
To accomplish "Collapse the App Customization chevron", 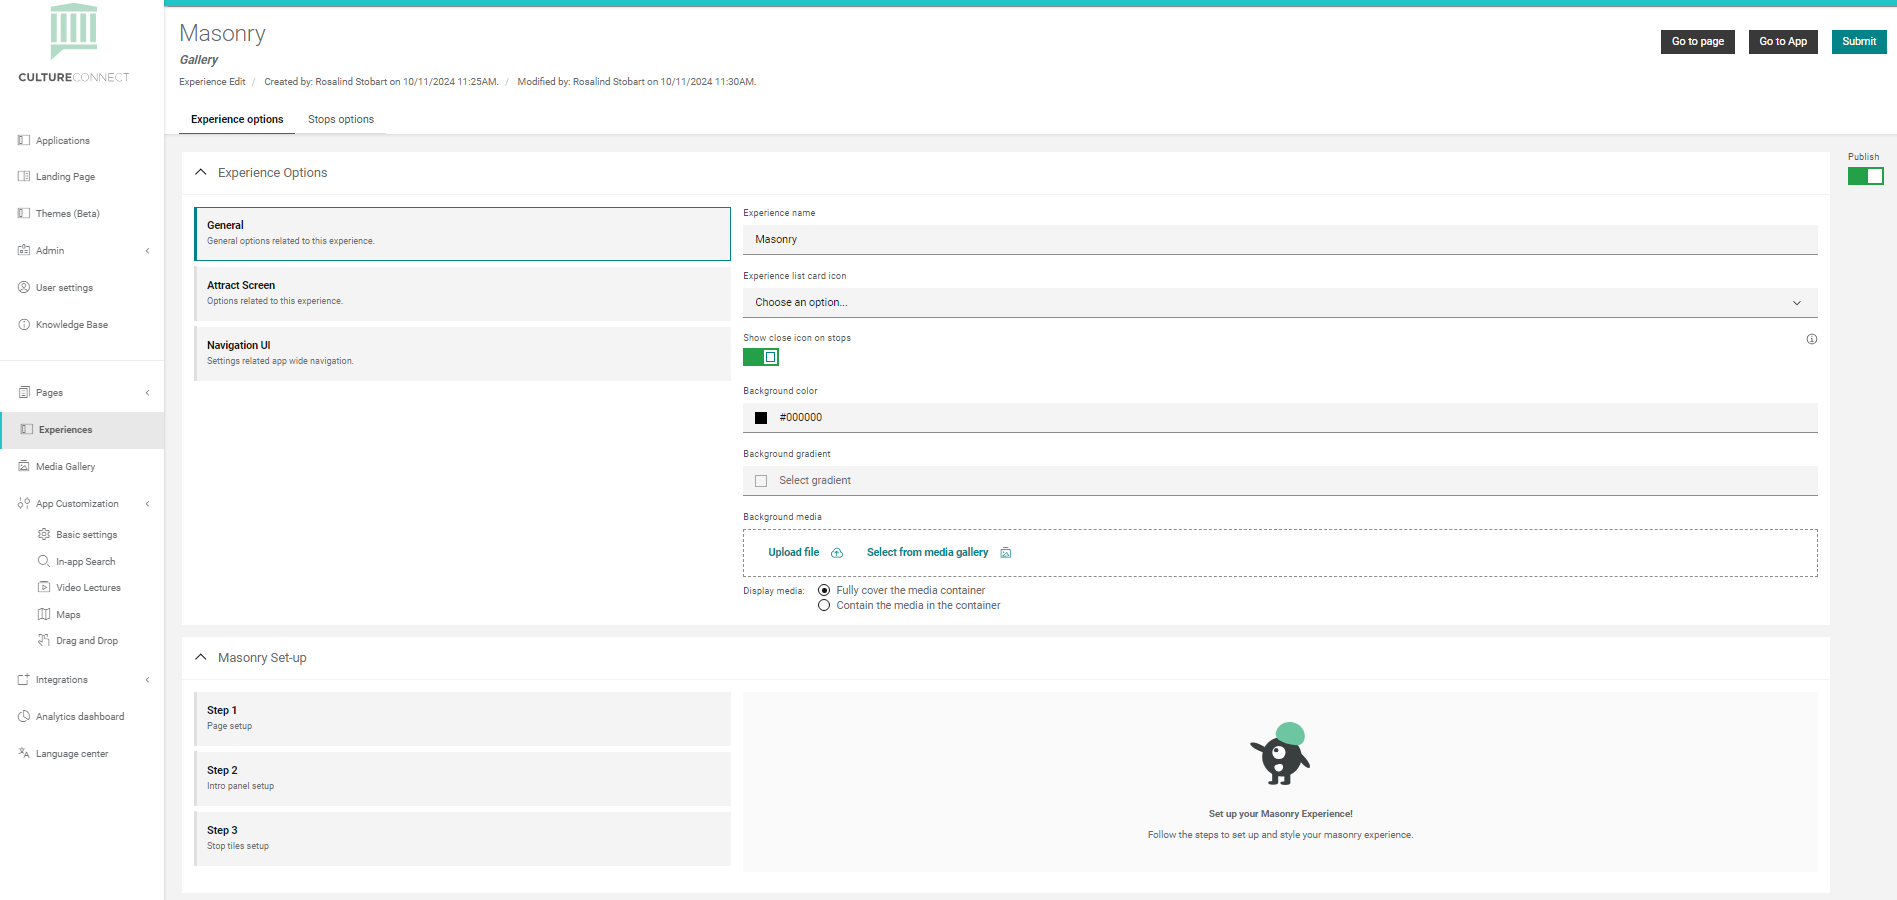I will (x=148, y=504).
